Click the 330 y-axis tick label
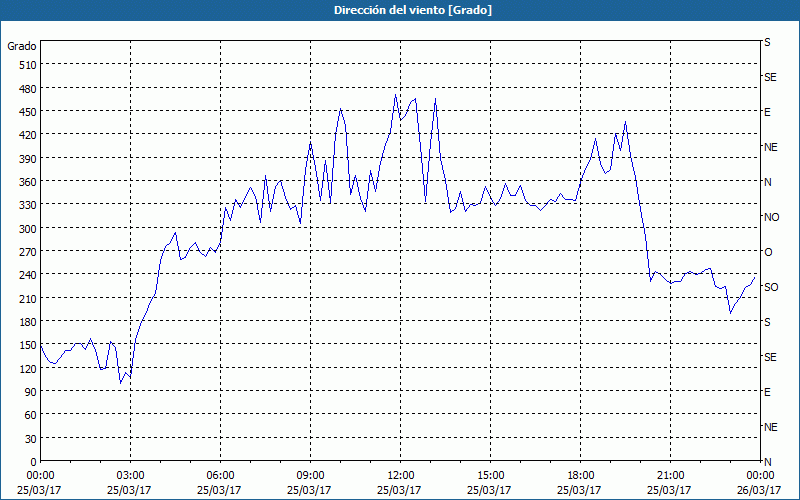800x500 pixels. click(28, 205)
